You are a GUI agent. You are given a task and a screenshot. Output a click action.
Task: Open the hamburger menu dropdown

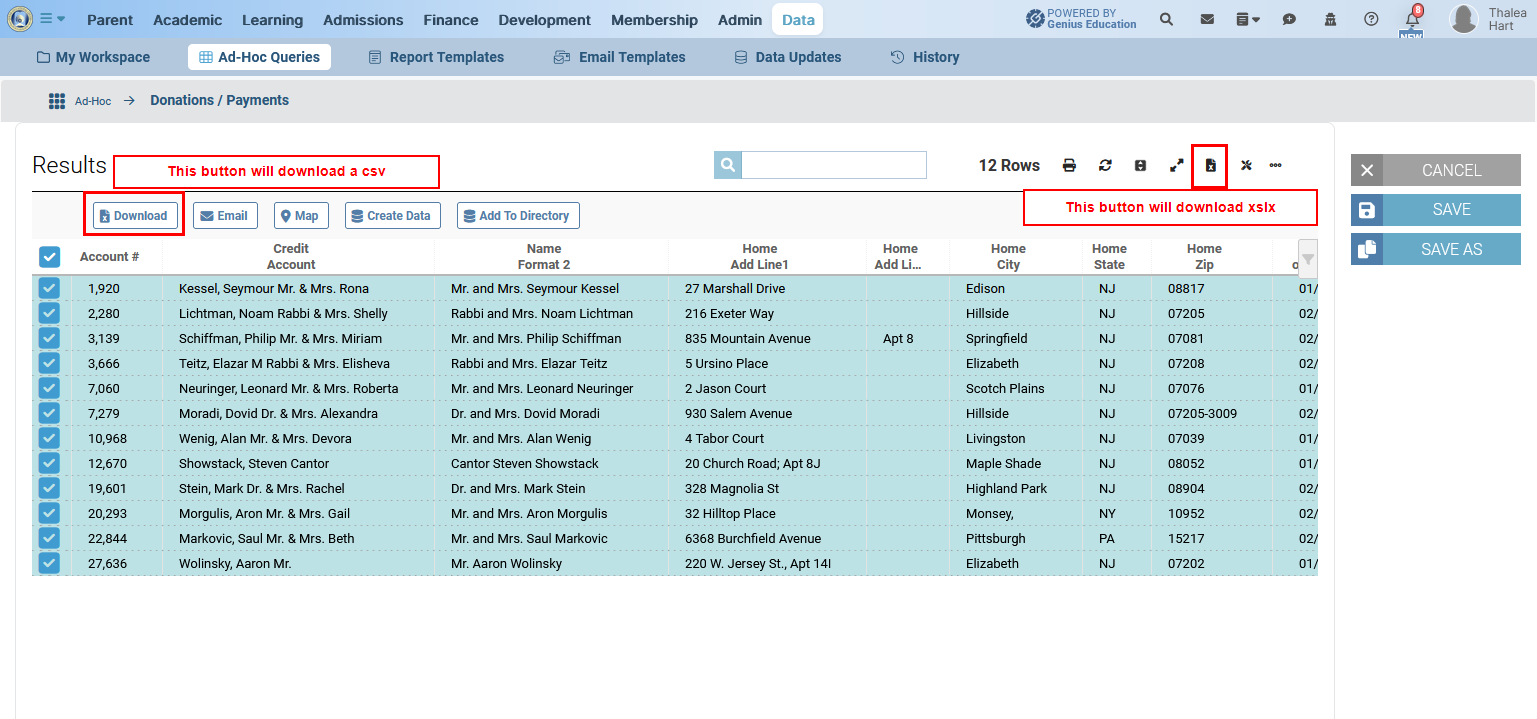click(x=52, y=19)
